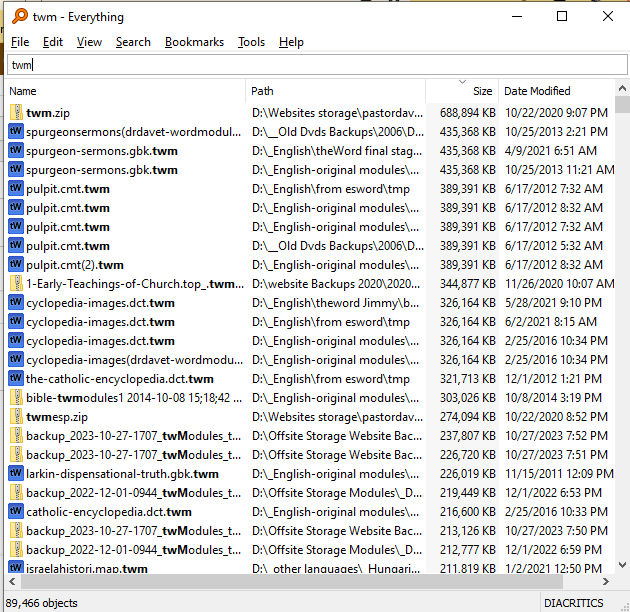The width and height of the screenshot is (630, 612).
Task: Open the View menu
Action: tap(89, 42)
